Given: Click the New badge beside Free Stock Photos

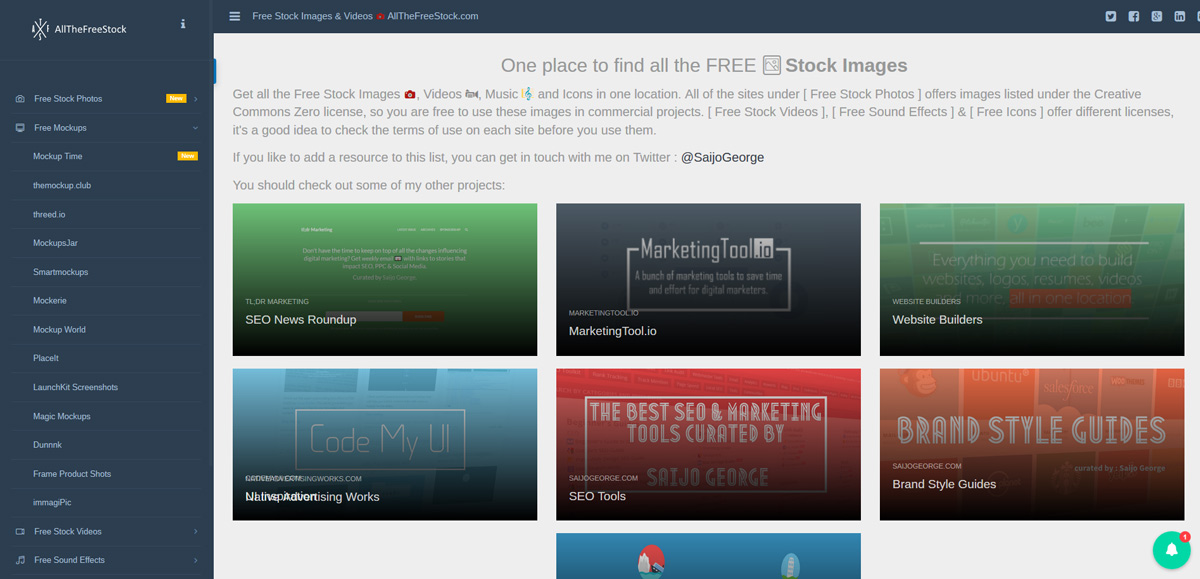Looking at the screenshot, I should (176, 99).
